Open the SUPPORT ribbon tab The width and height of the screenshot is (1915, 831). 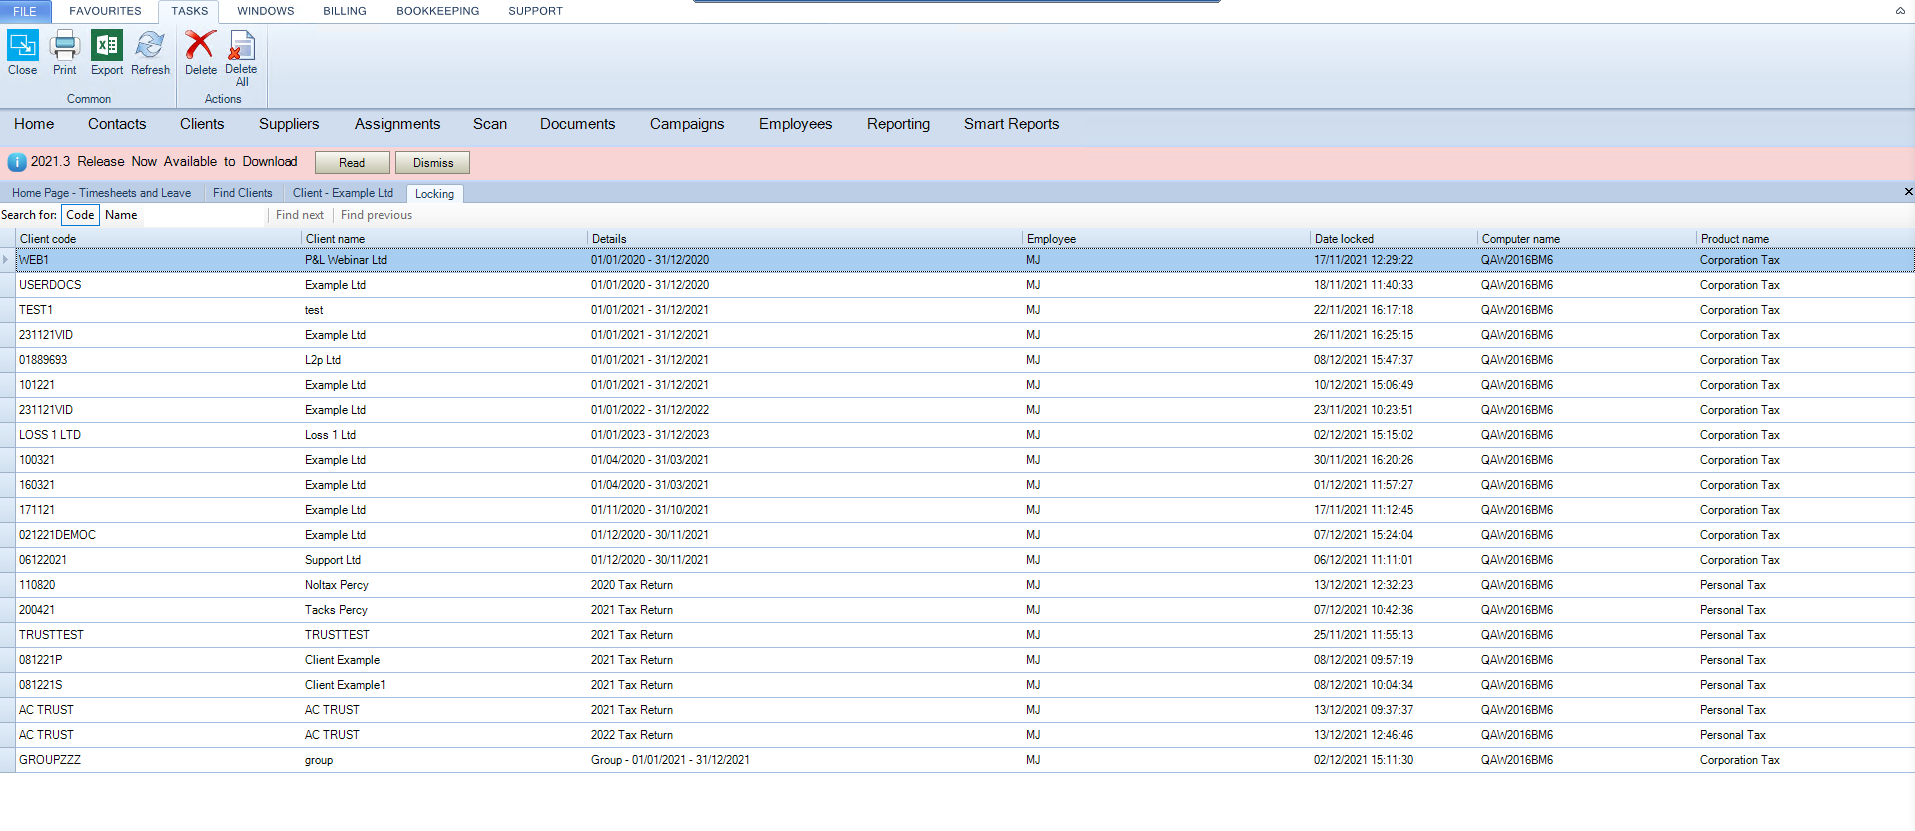point(535,11)
